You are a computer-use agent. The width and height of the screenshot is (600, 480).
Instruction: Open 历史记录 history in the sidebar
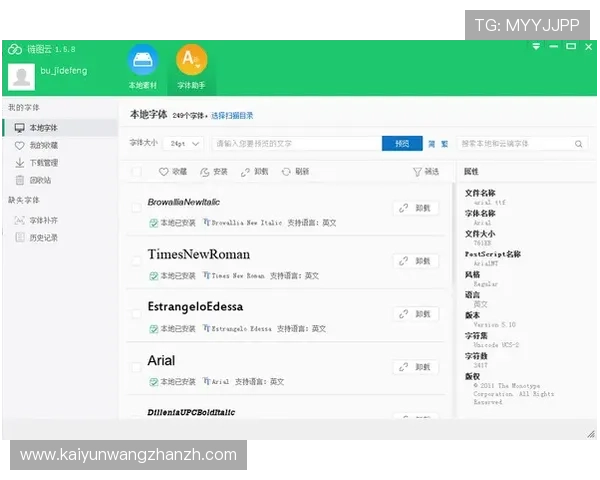tap(36, 238)
